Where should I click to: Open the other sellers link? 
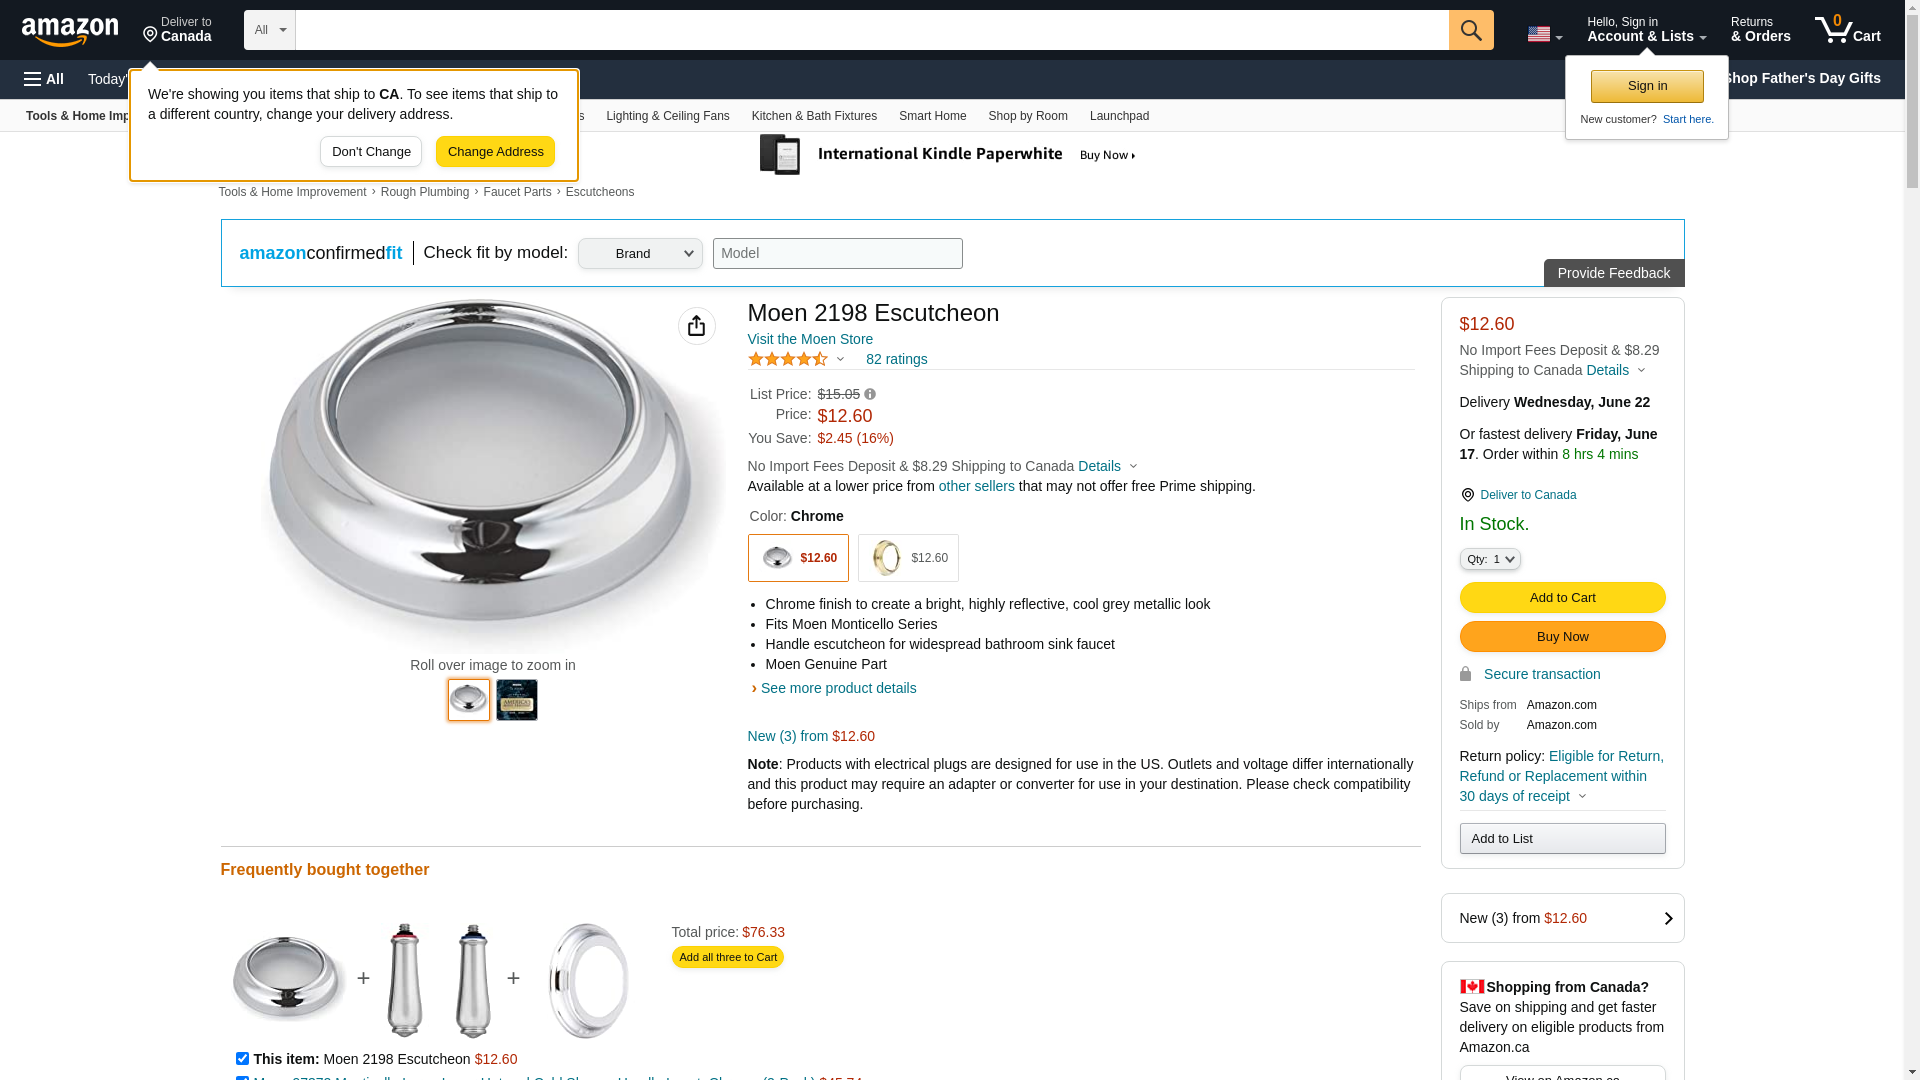(976, 486)
